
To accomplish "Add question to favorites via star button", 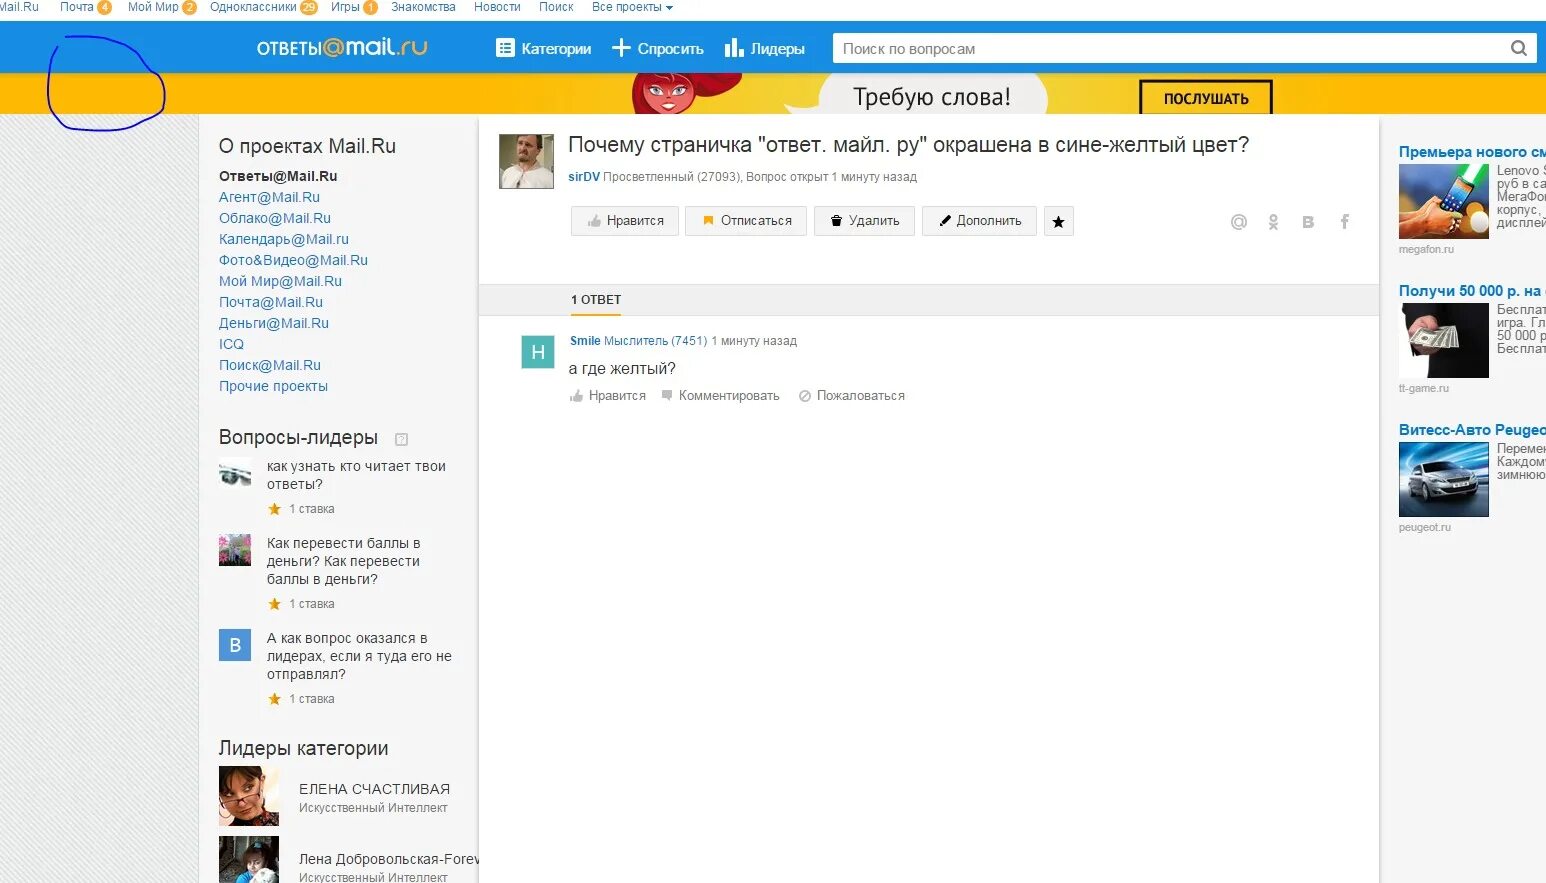I will [x=1058, y=221].
